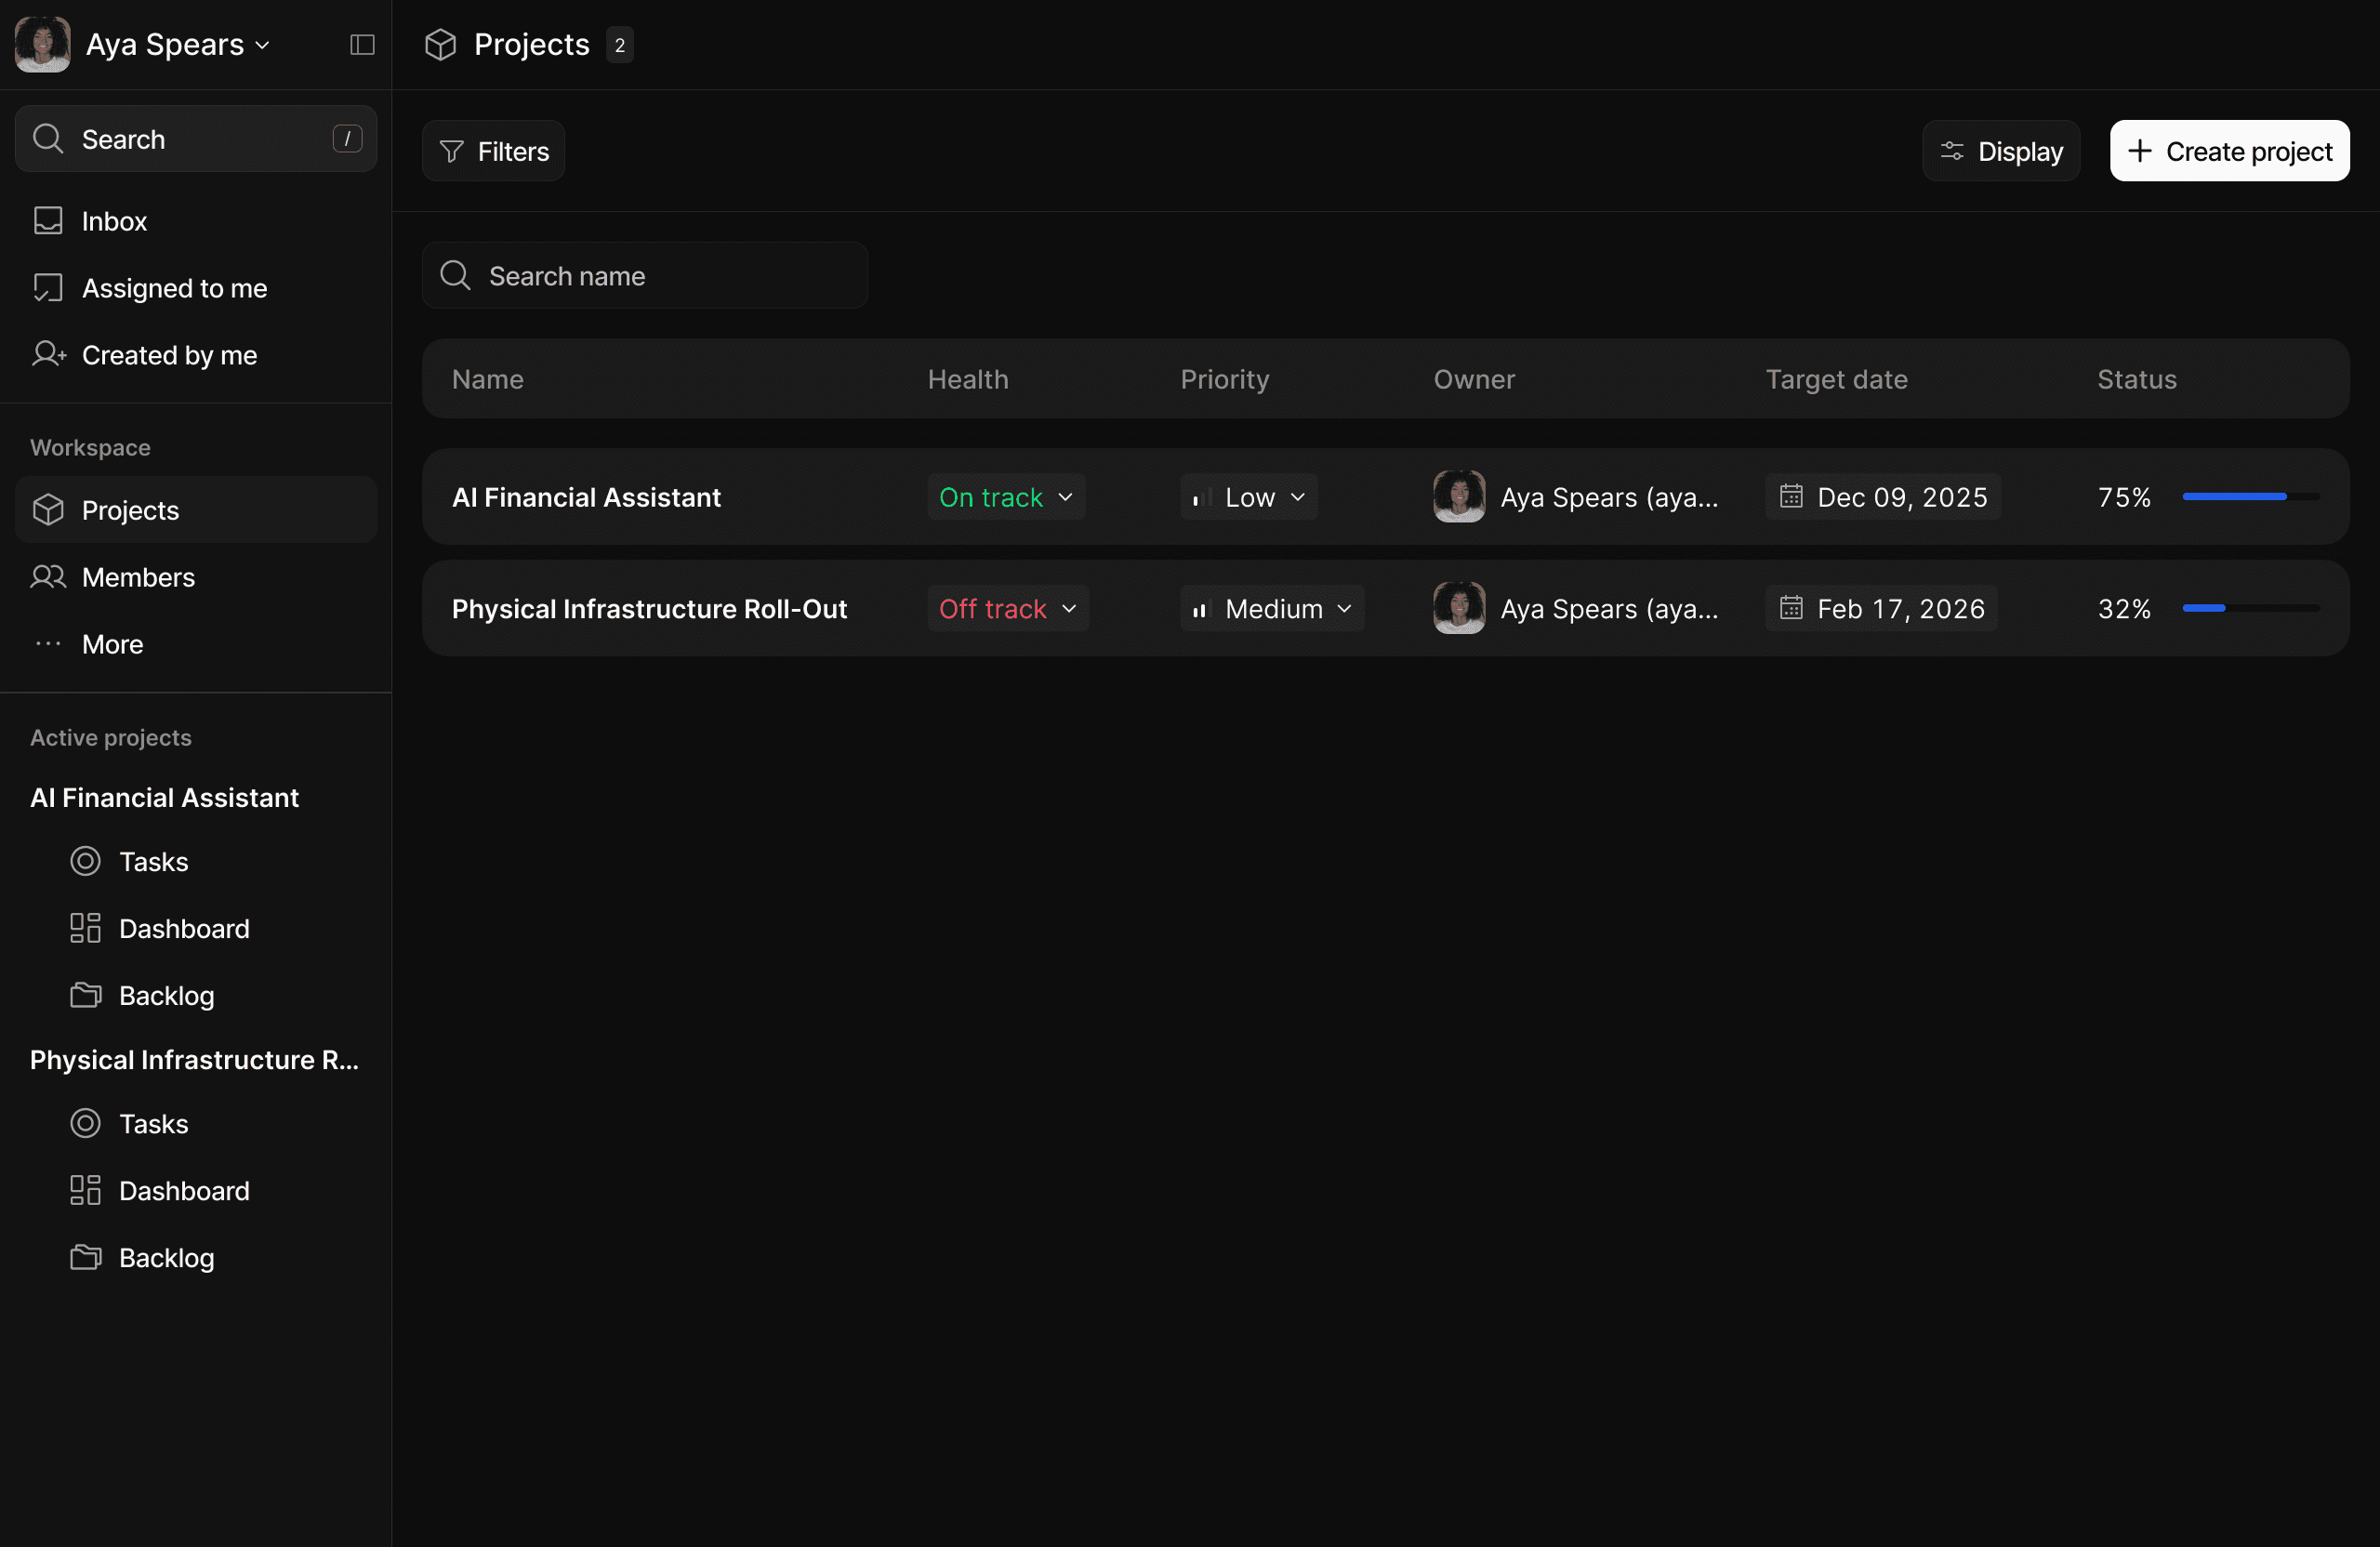The image size is (2380, 1547).
Task: Change the Off track health status
Action: 1007,609
